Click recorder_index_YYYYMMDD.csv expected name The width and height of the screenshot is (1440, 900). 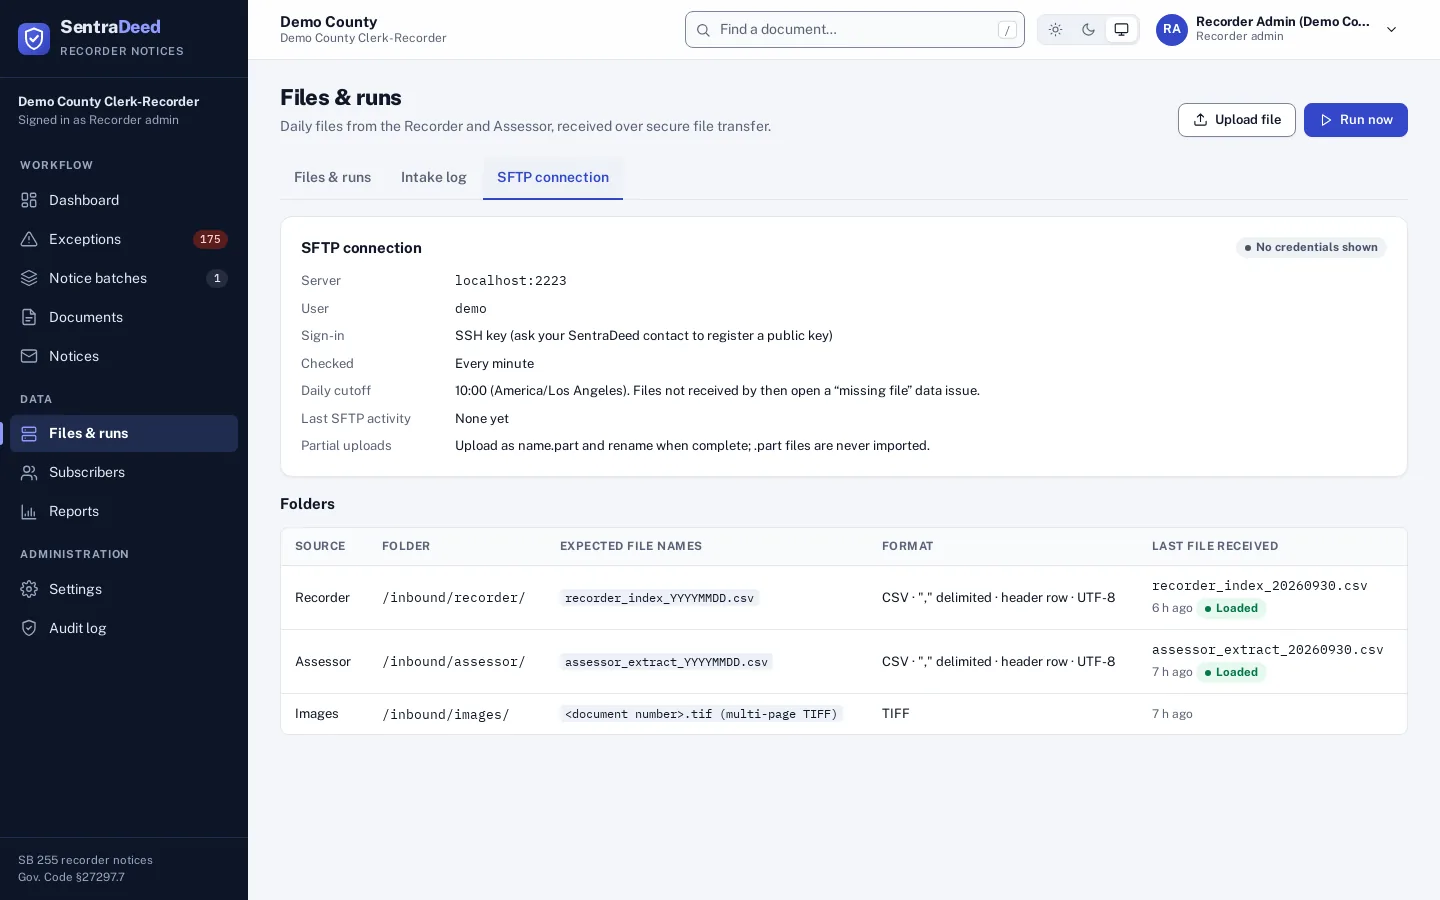[659, 598]
